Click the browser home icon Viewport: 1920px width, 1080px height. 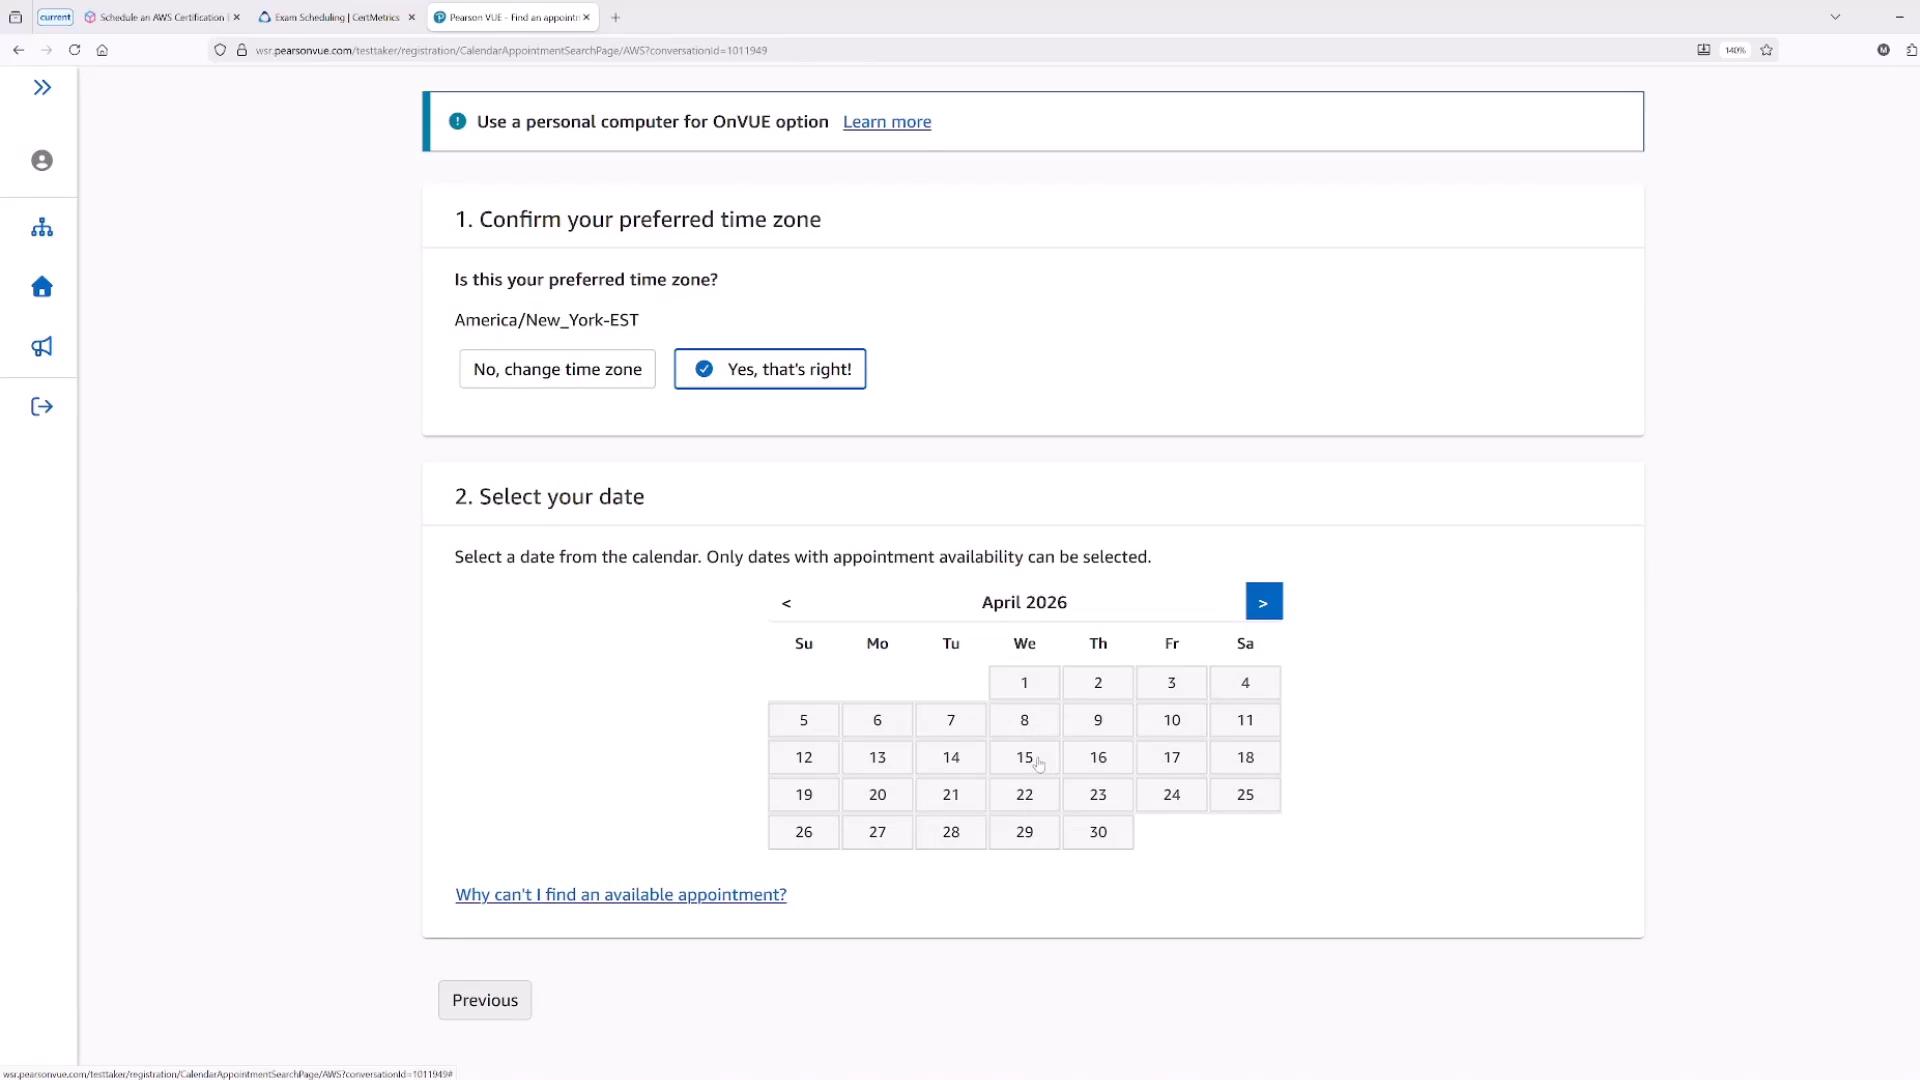pos(102,50)
